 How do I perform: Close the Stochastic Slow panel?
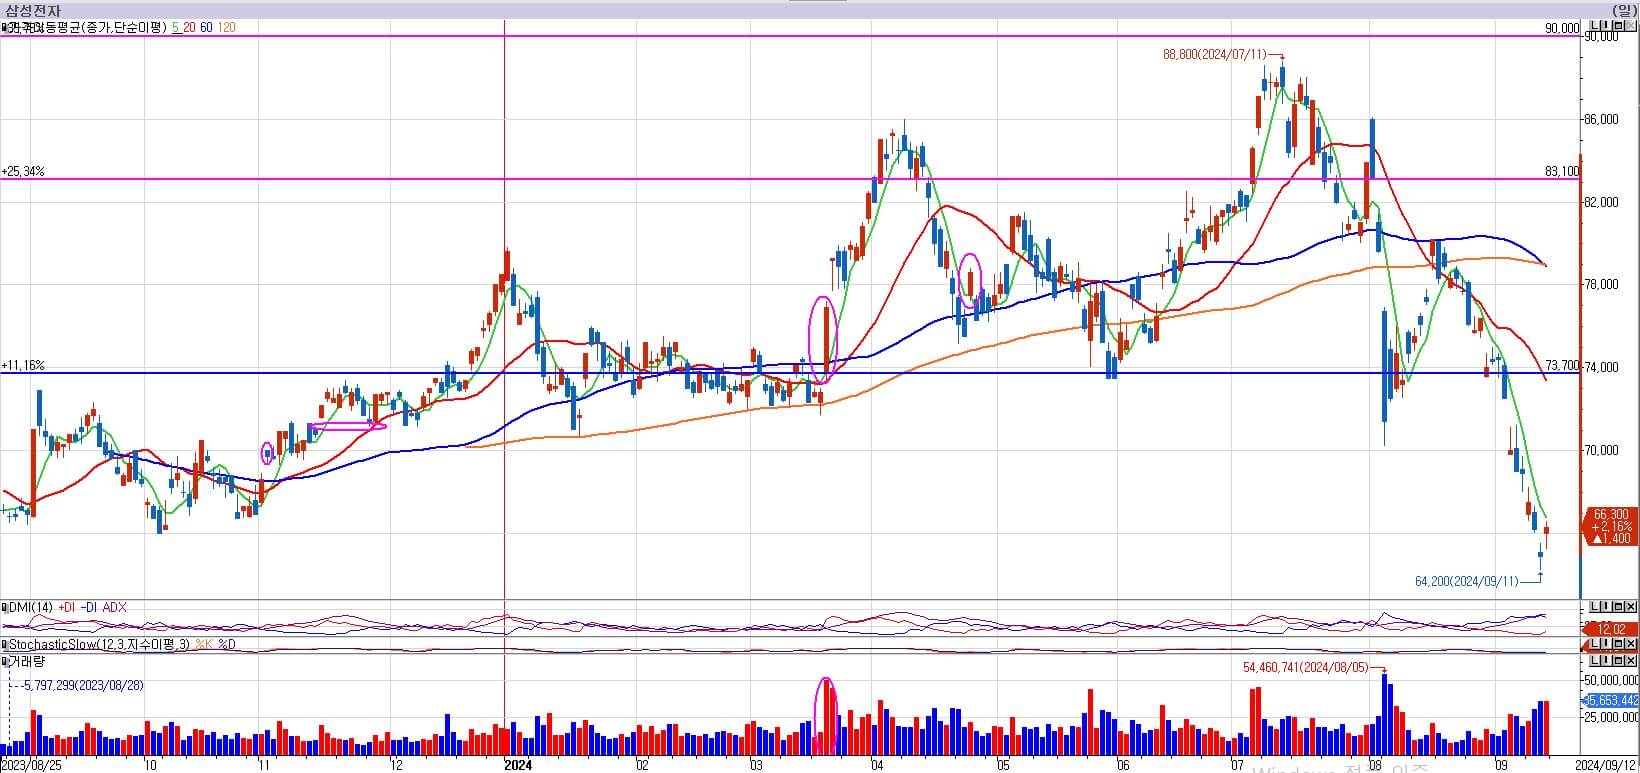click(x=1630, y=643)
